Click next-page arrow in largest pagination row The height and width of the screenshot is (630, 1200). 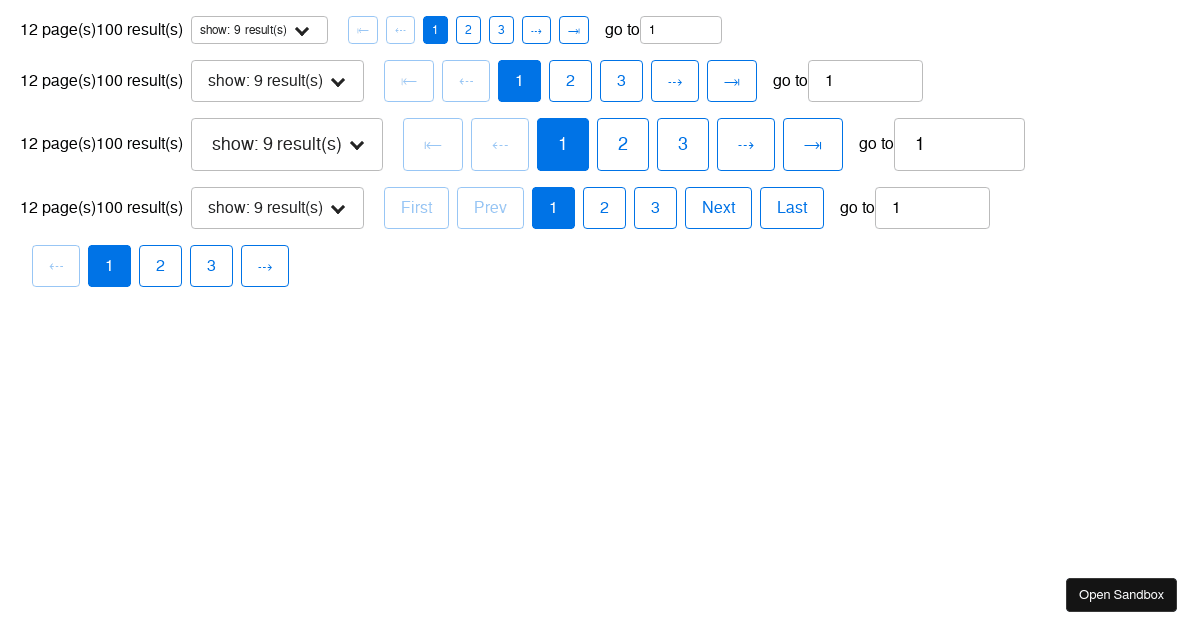(x=746, y=144)
